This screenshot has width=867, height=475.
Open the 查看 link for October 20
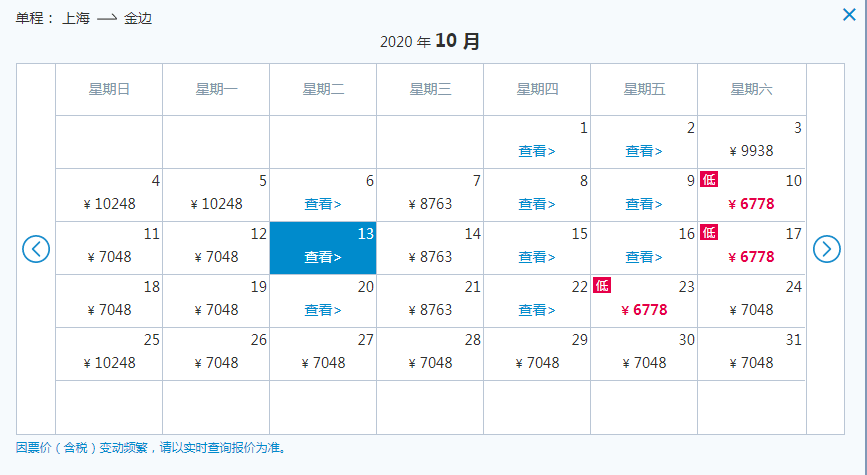323,310
